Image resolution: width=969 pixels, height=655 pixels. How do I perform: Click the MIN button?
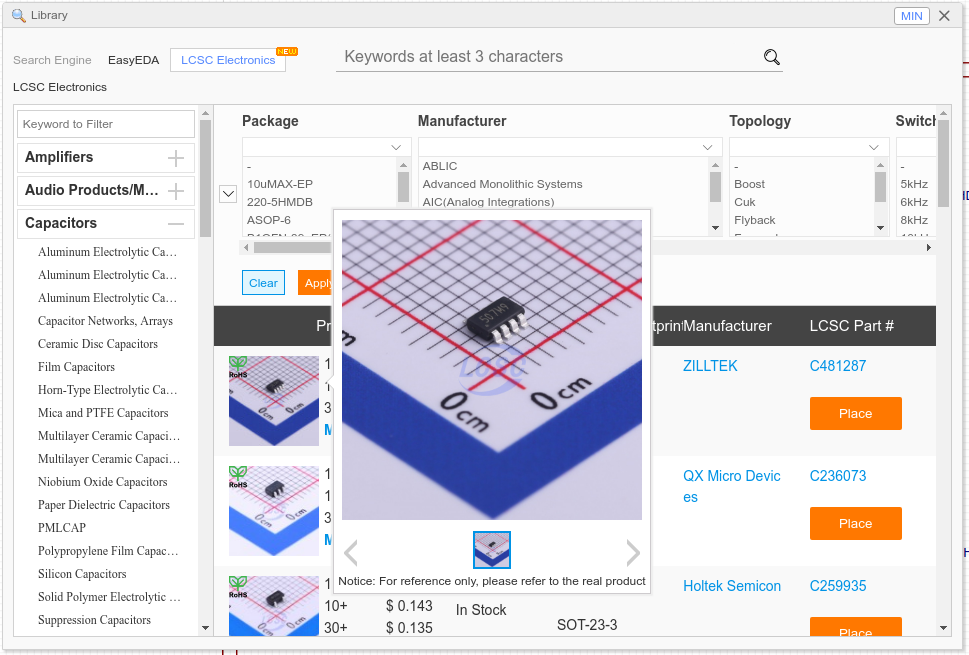coord(912,16)
